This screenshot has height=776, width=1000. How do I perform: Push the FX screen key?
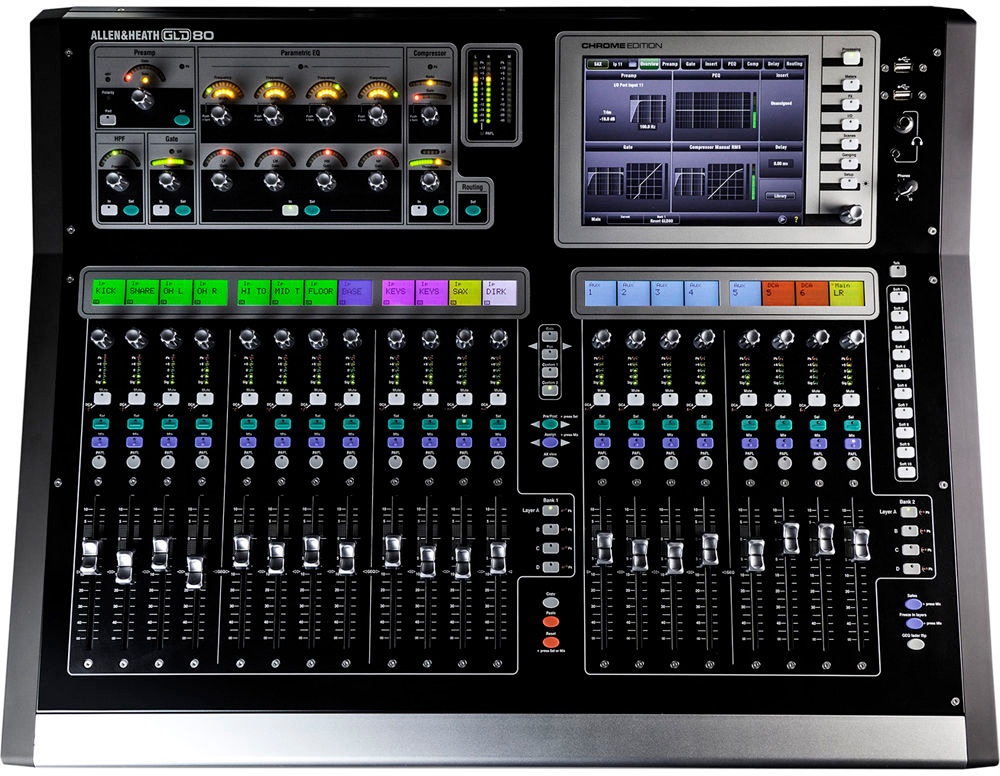click(x=851, y=104)
